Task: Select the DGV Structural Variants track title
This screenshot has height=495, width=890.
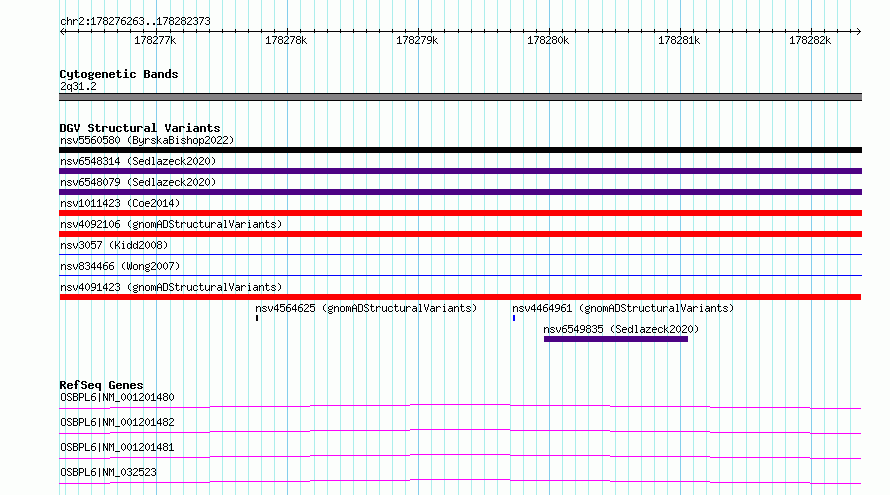Action: 140,128
